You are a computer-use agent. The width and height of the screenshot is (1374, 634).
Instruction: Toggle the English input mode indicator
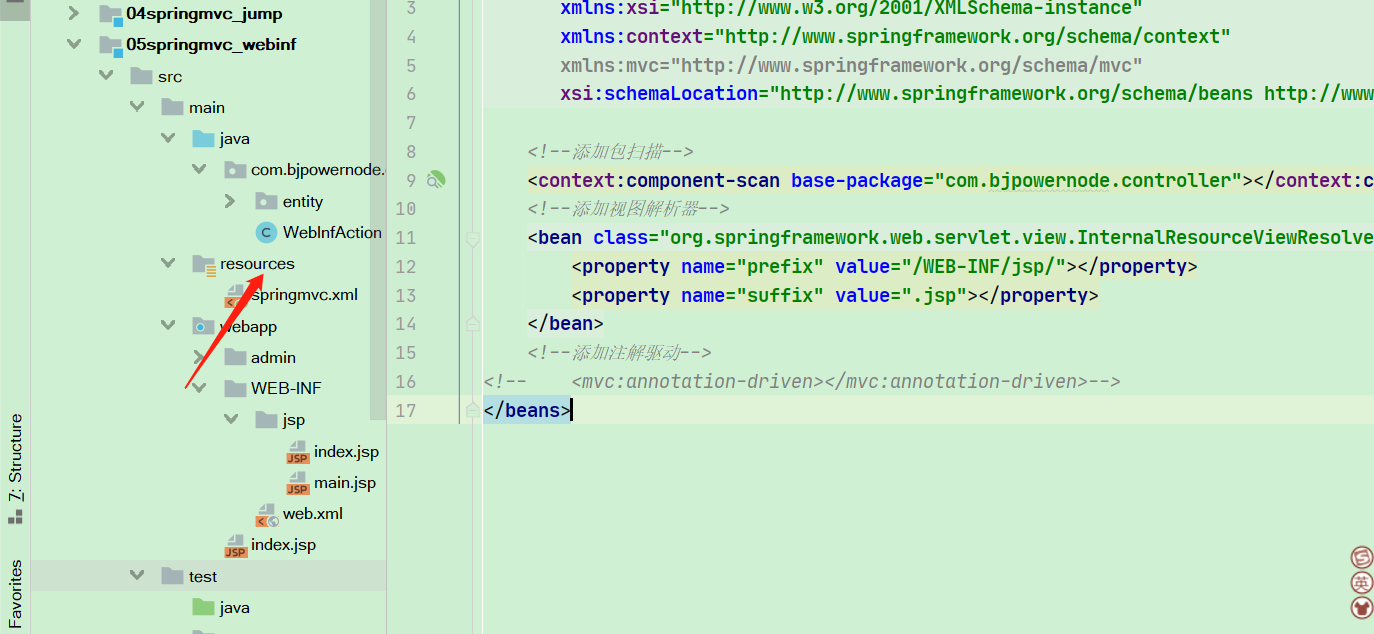(x=1361, y=583)
